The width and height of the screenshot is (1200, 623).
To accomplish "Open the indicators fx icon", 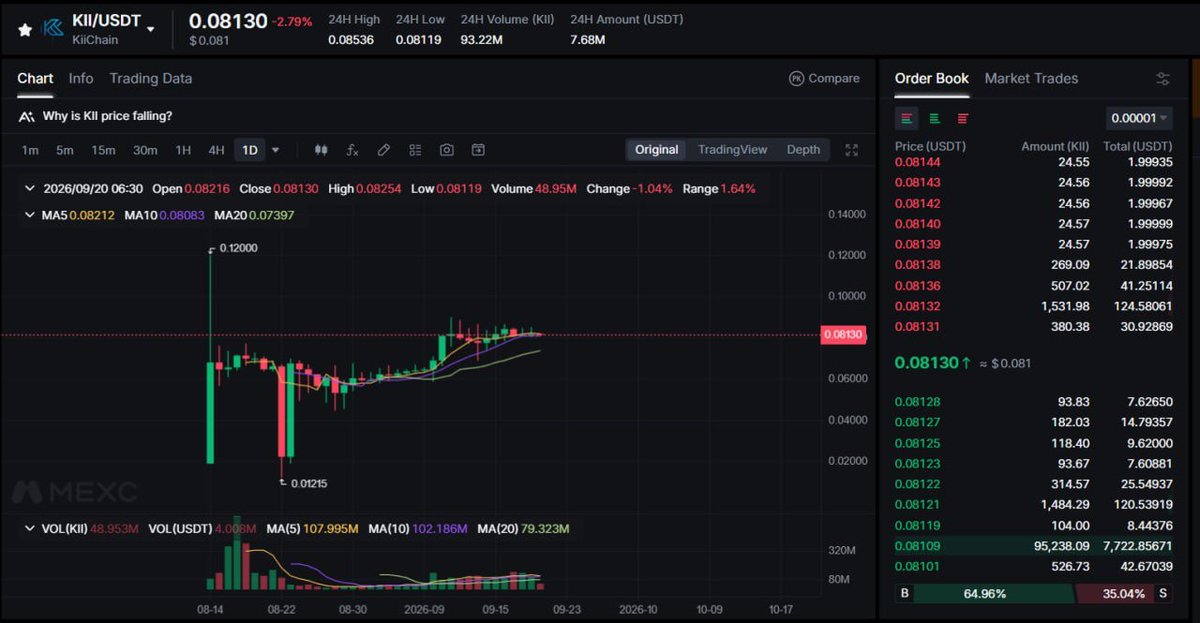I will tap(352, 150).
